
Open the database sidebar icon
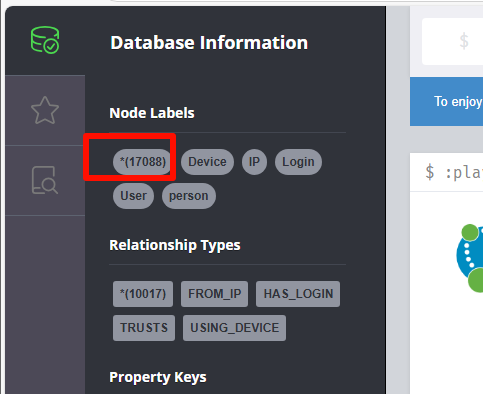(x=45, y=40)
